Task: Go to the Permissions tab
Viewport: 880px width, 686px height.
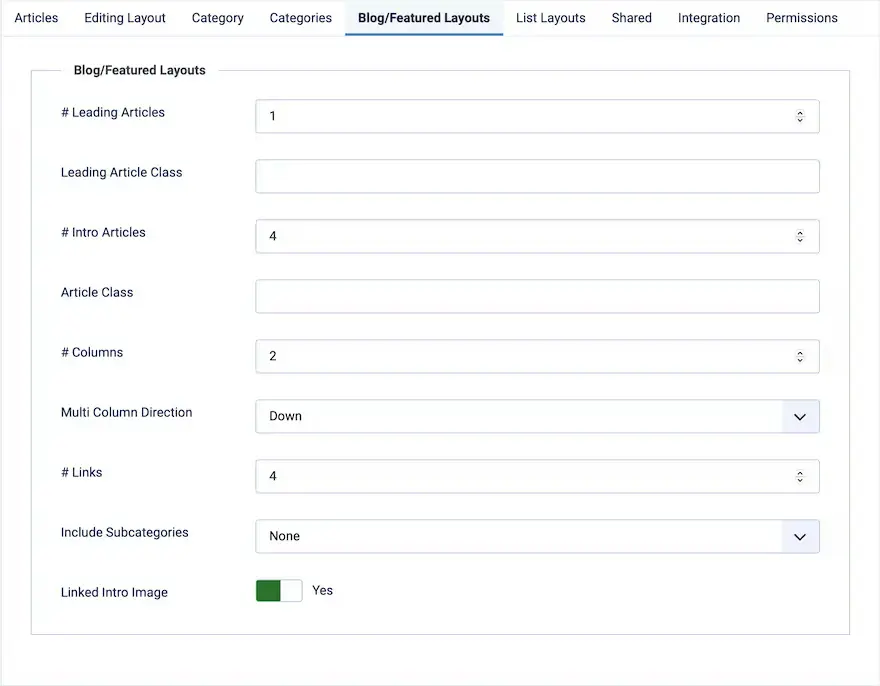Action: click(802, 18)
